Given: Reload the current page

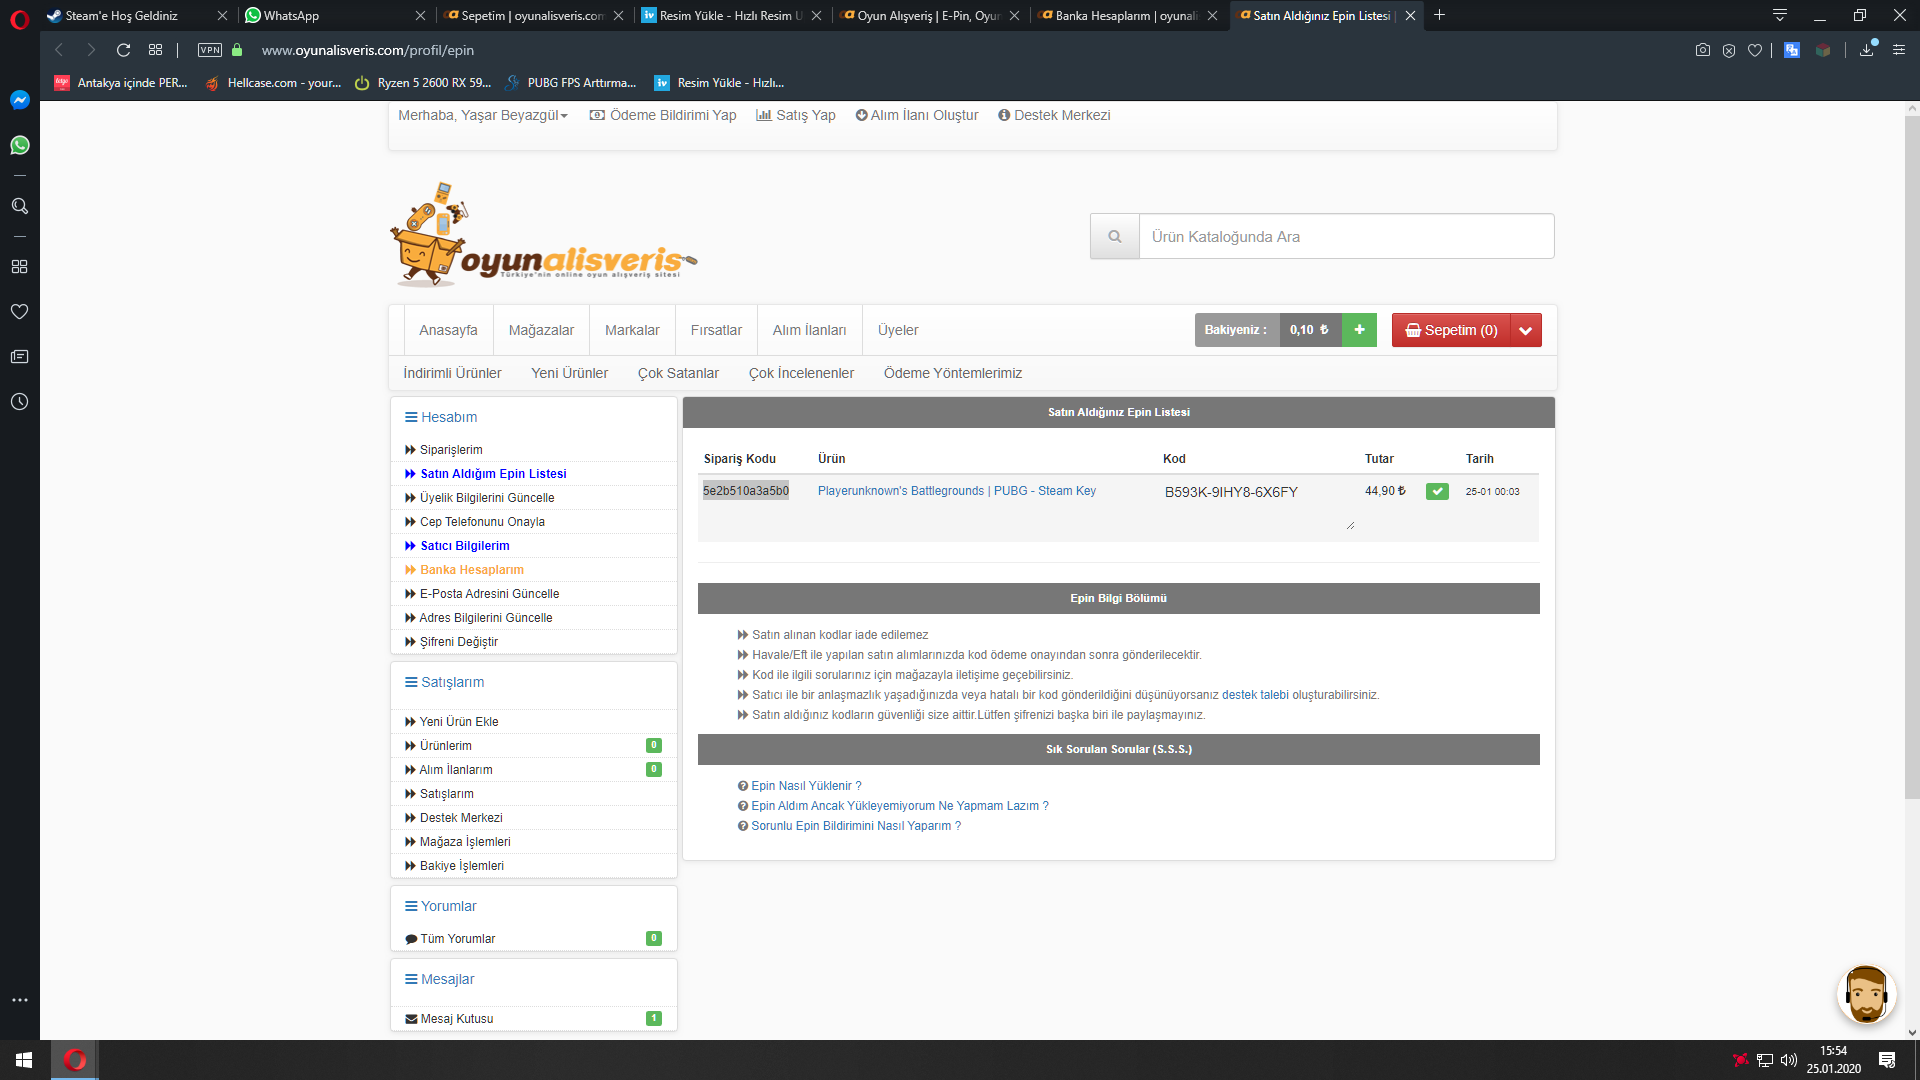Looking at the screenshot, I should (123, 50).
